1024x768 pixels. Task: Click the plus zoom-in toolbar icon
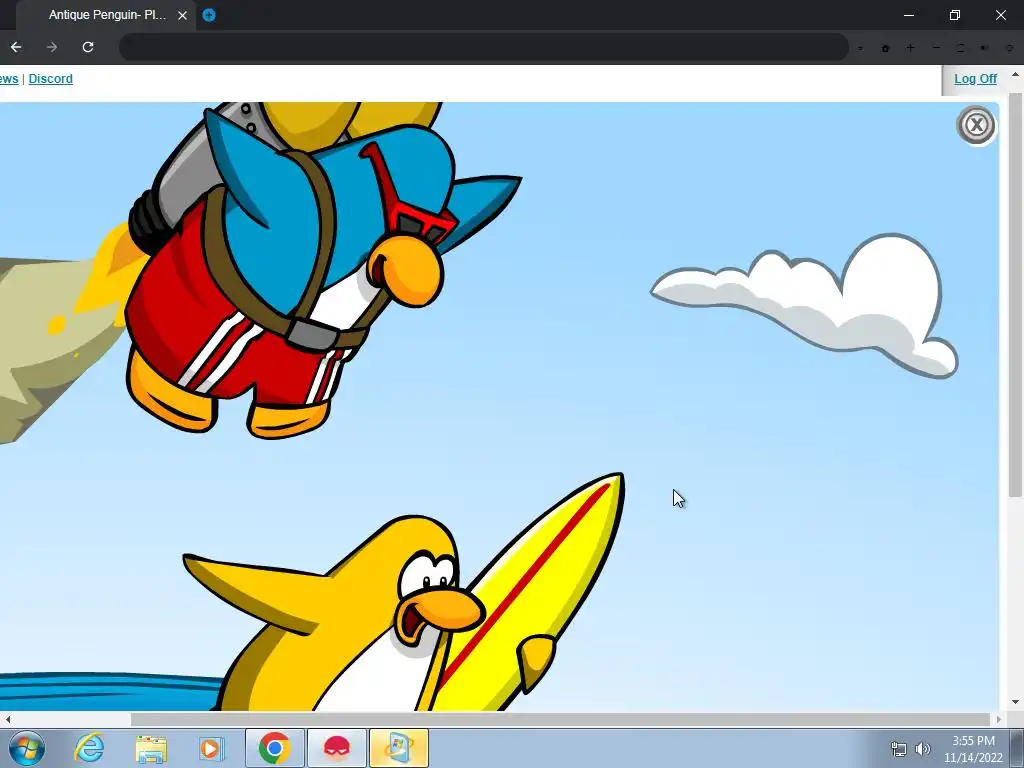pyautogui.click(x=910, y=48)
